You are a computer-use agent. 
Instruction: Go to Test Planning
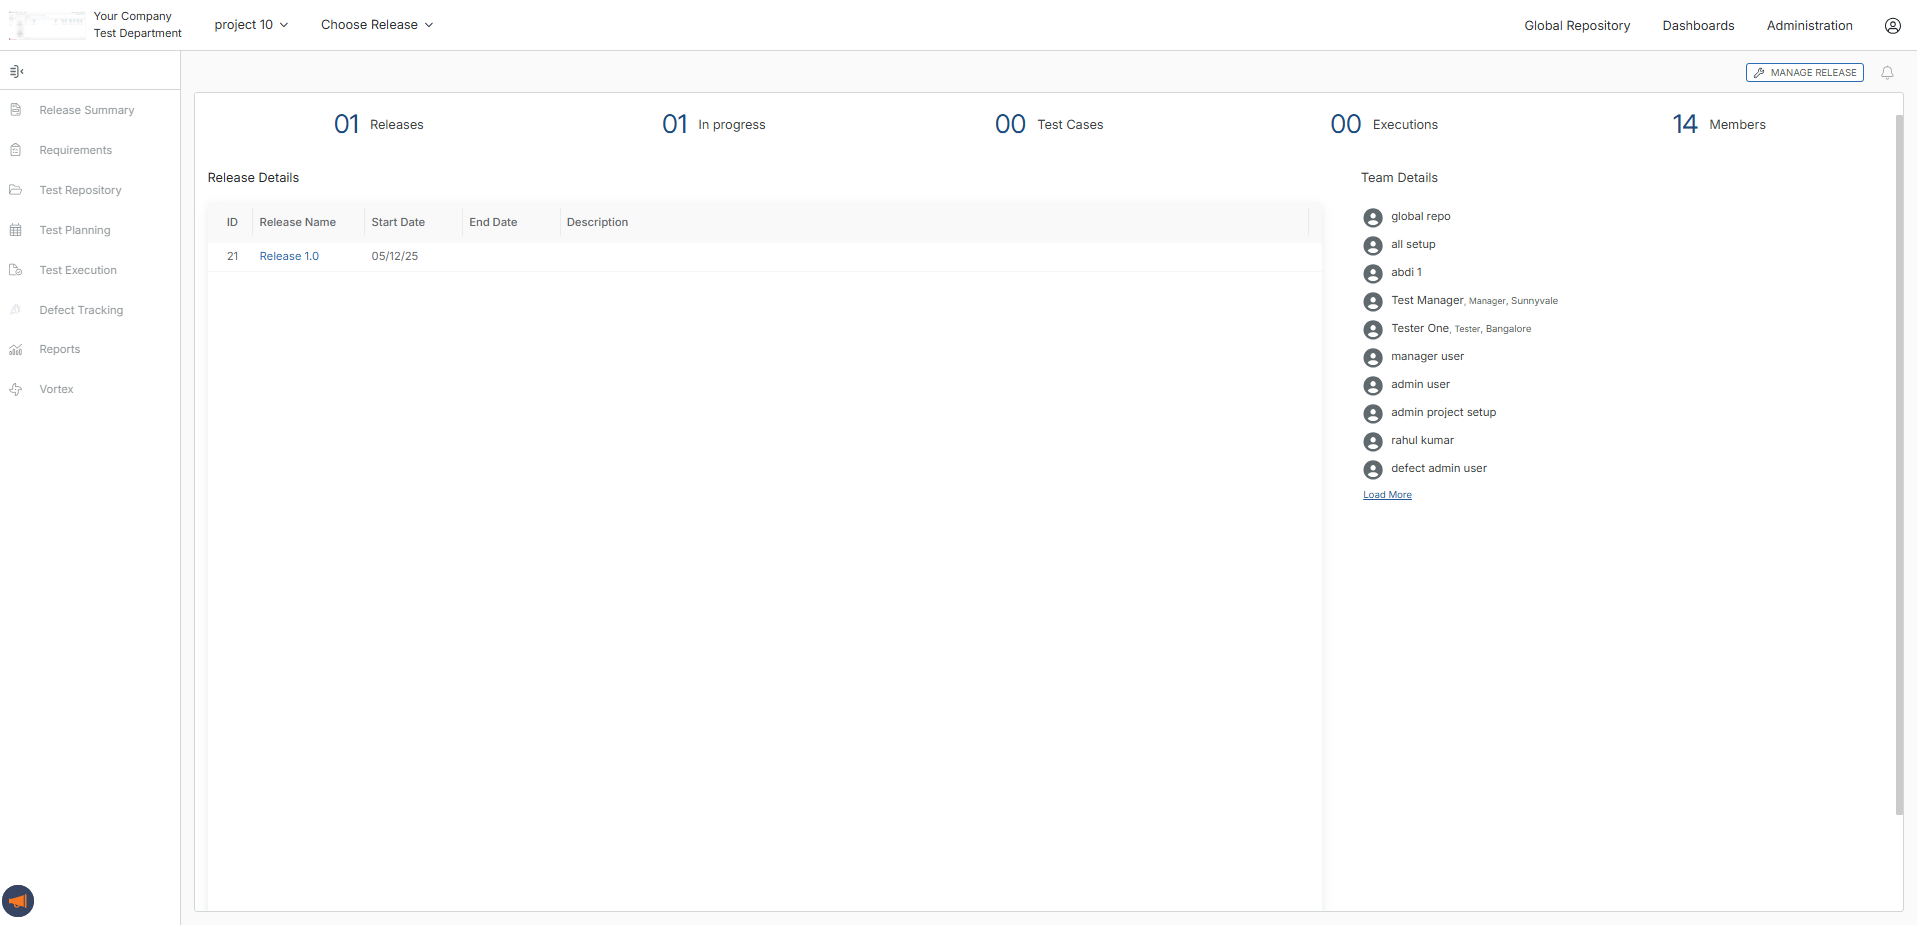pos(74,230)
